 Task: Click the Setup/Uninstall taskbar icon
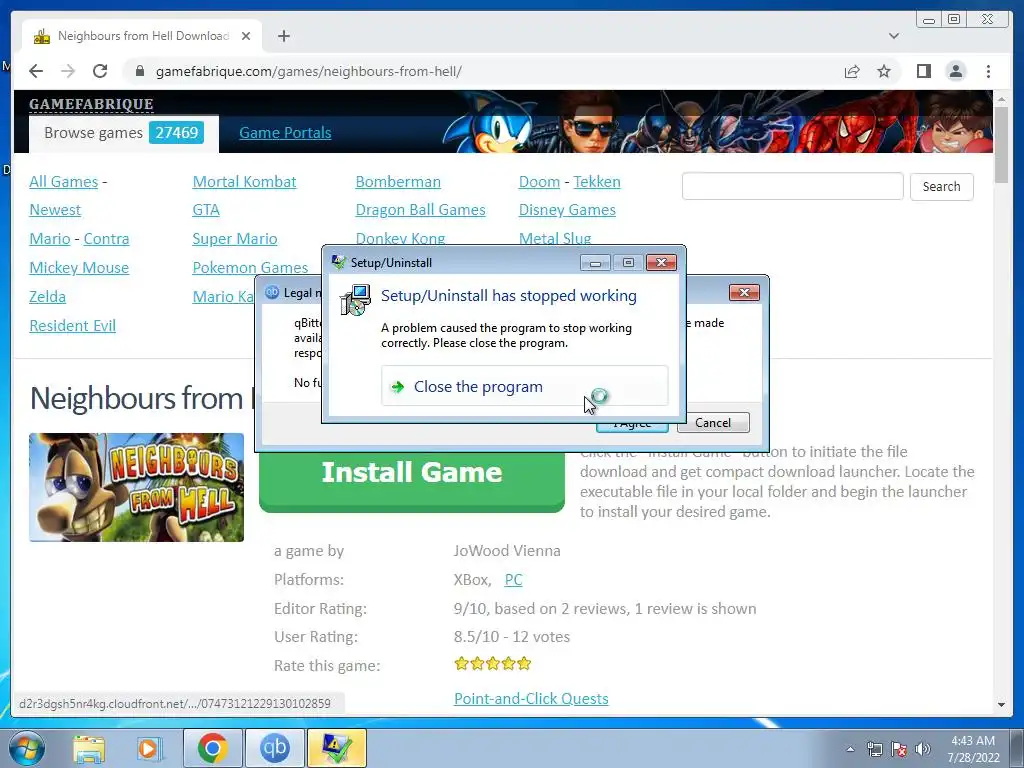tap(336, 748)
